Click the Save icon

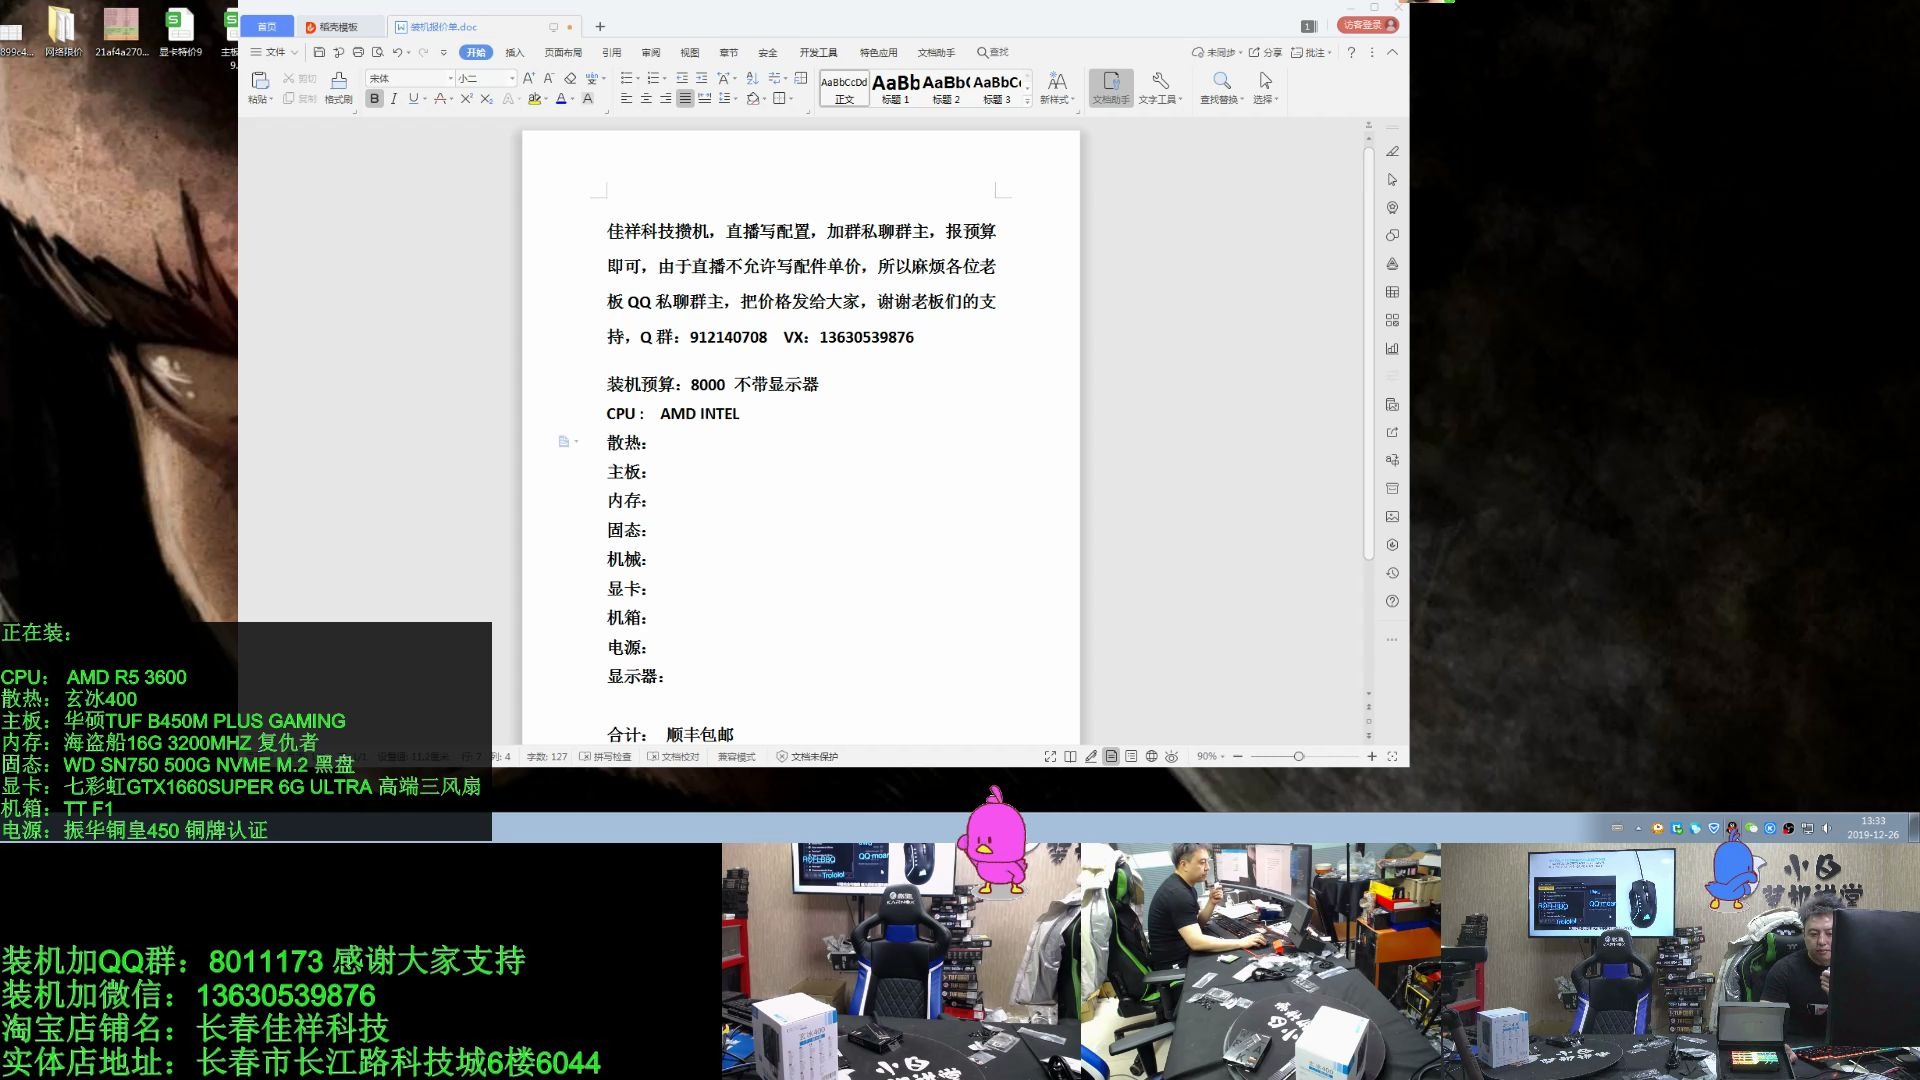pos(319,52)
